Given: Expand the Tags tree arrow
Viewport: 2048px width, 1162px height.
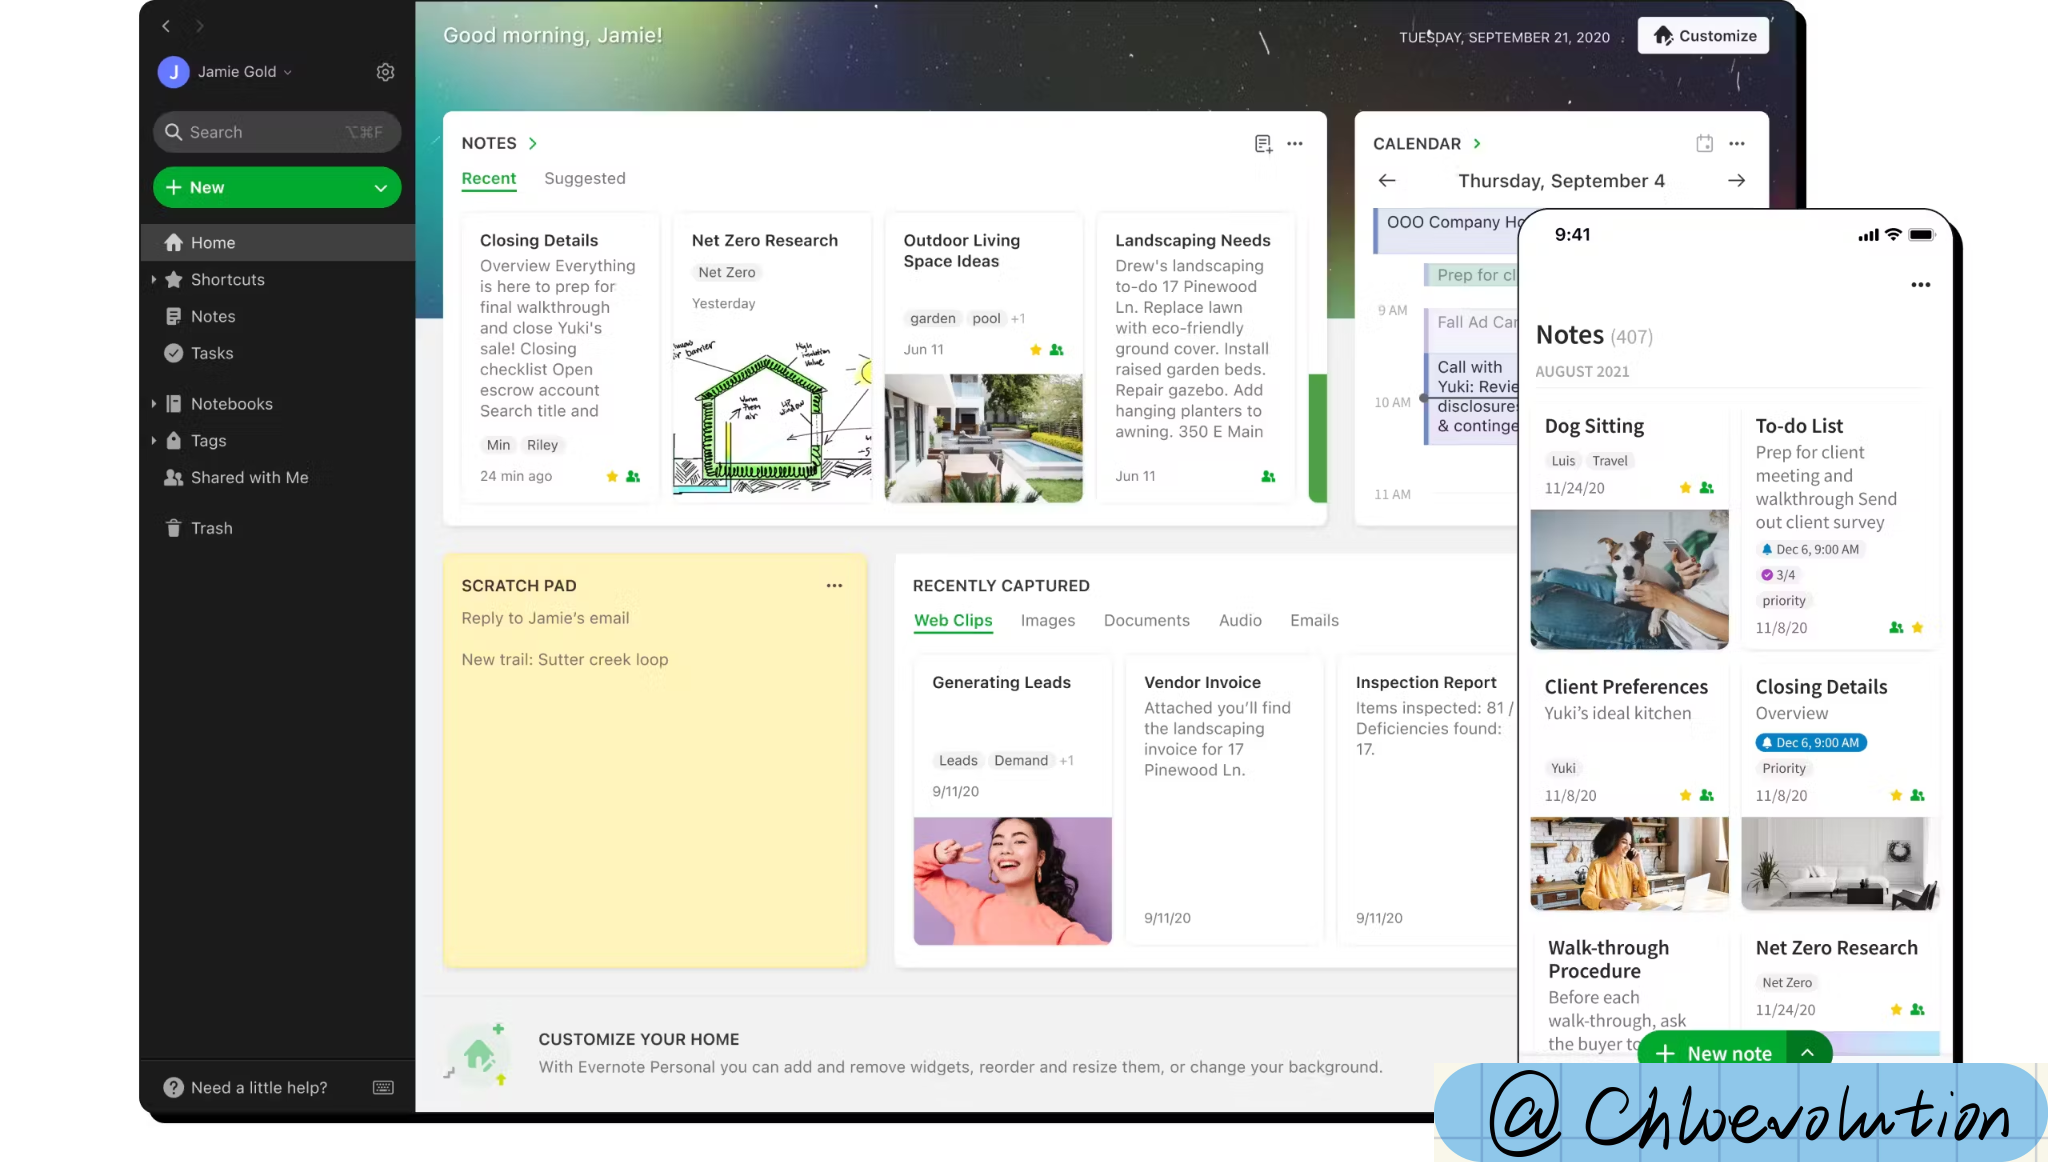Looking at the screenshot, I should click(x=153, y=441).
